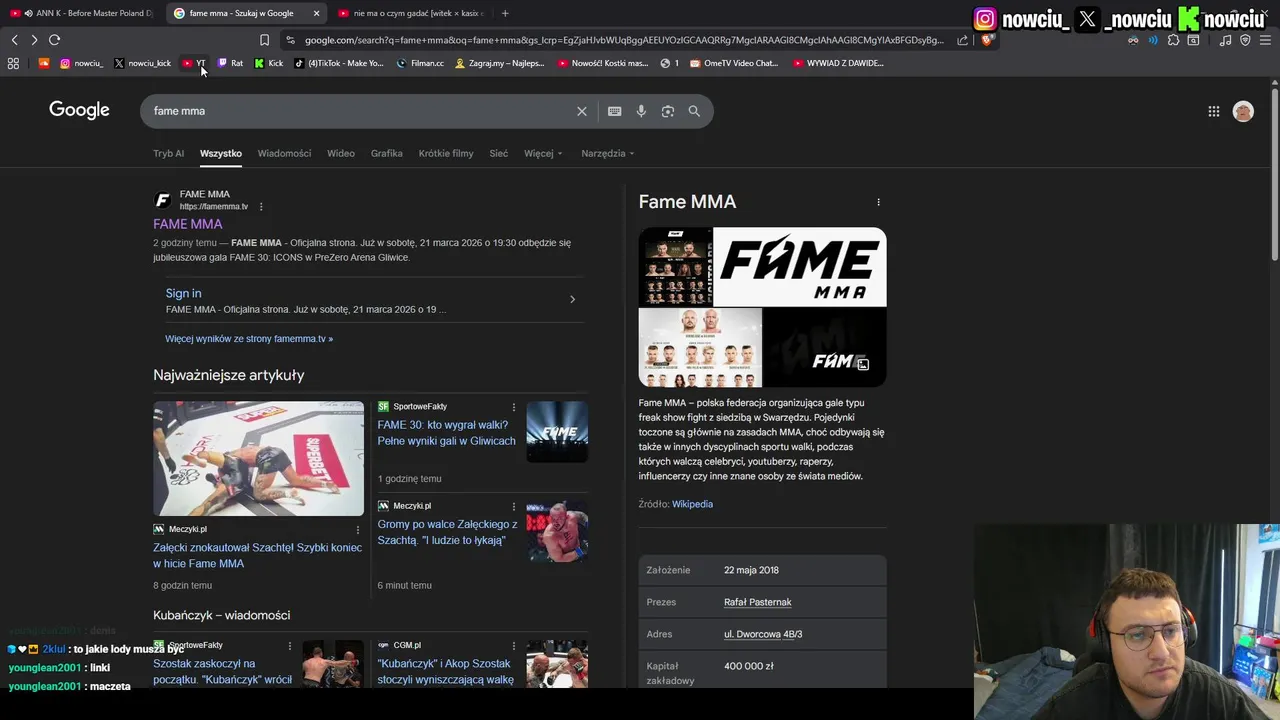1280x720 pixels.
Task: Open a new browser tab
Action: click(x=505, y=13)
